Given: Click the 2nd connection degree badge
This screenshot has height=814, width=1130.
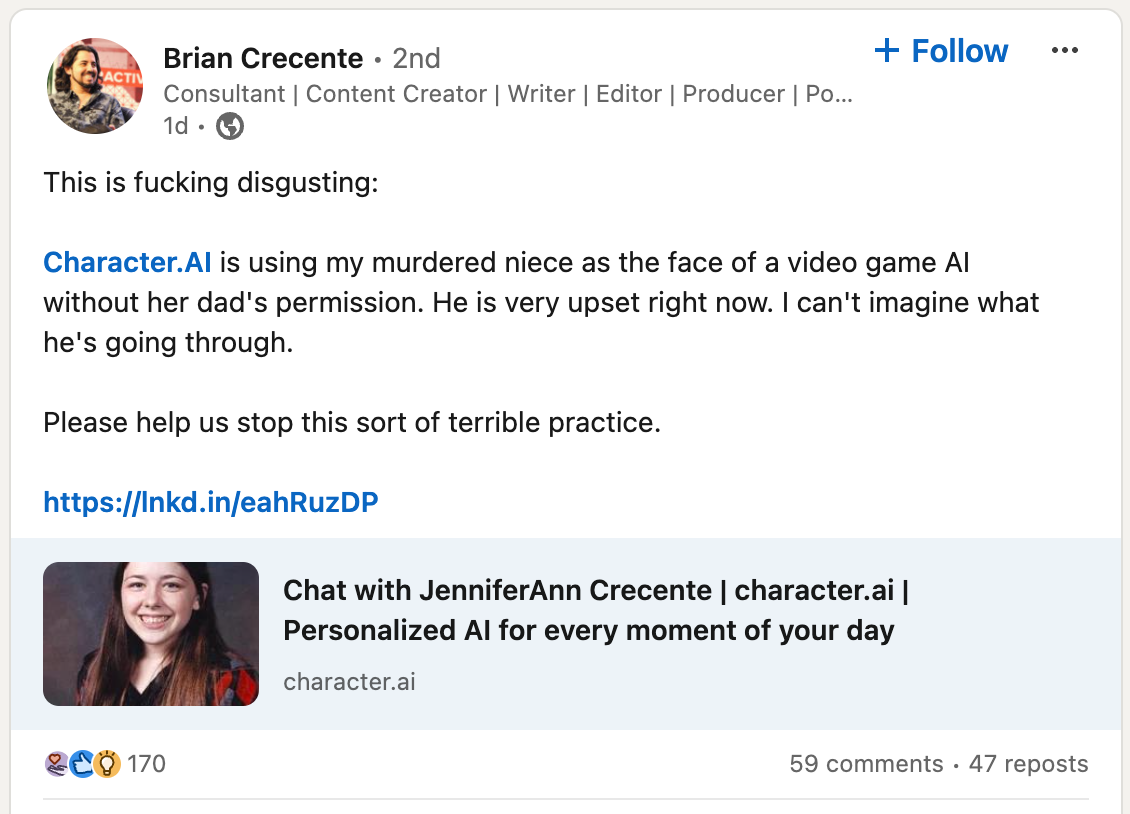Looking at the screenshot, I should click(x=416, y=58).
